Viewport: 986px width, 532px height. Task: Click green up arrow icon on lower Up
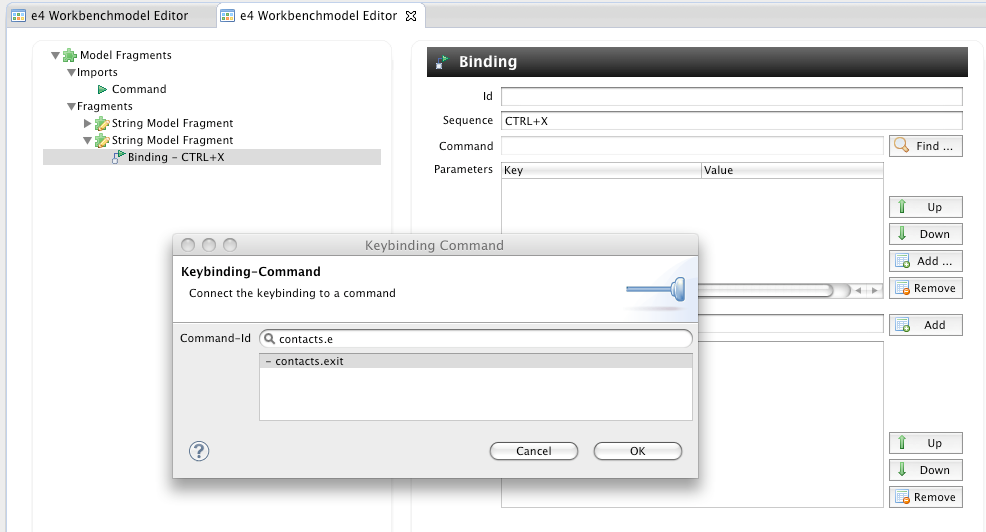point(902,443)
